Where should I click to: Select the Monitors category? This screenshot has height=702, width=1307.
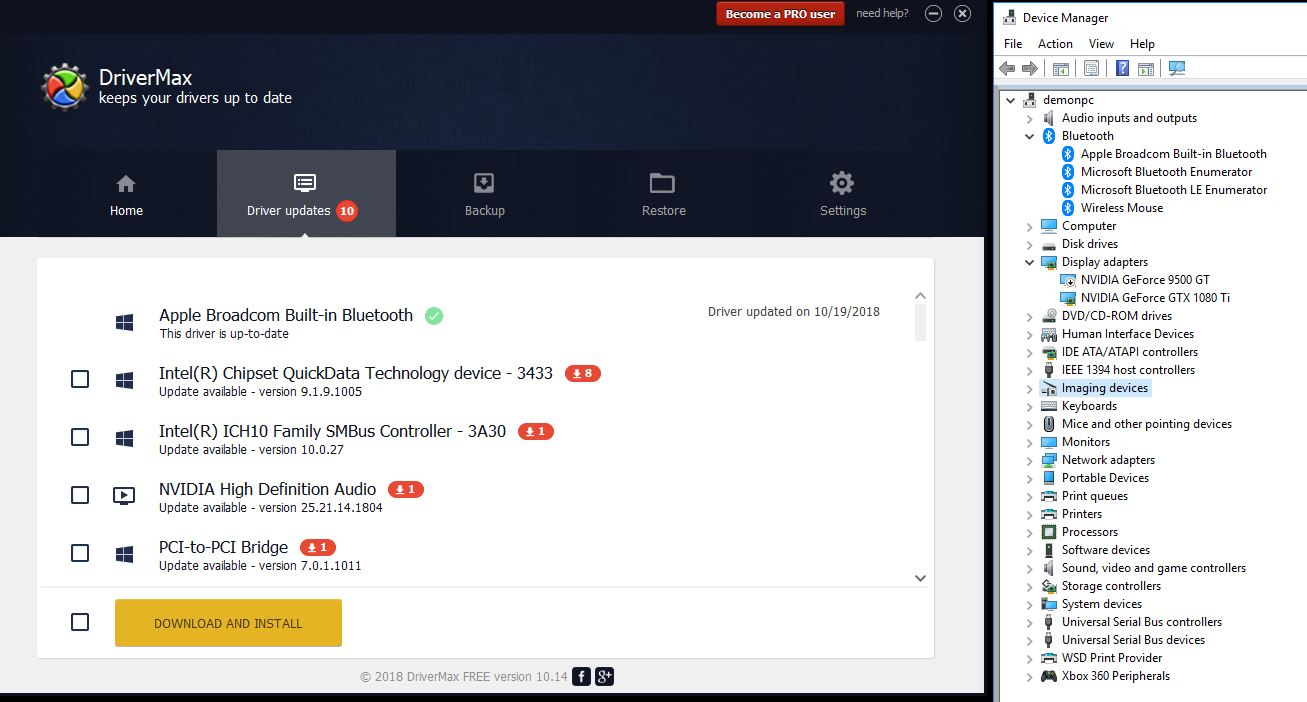pyautogui.click(x=1085, y=442)
